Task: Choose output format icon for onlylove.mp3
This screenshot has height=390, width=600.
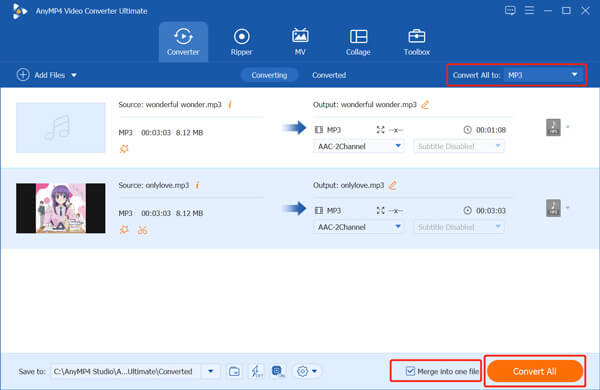Action: 553,208
